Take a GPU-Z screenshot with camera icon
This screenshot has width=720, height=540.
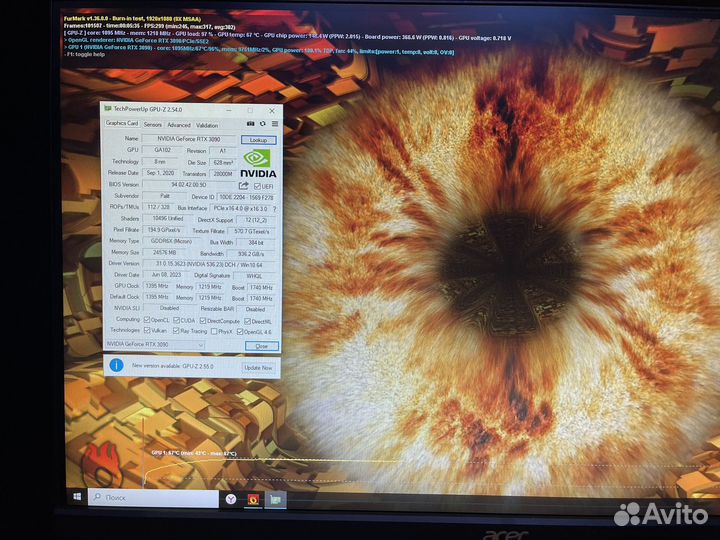click(250, 124)
